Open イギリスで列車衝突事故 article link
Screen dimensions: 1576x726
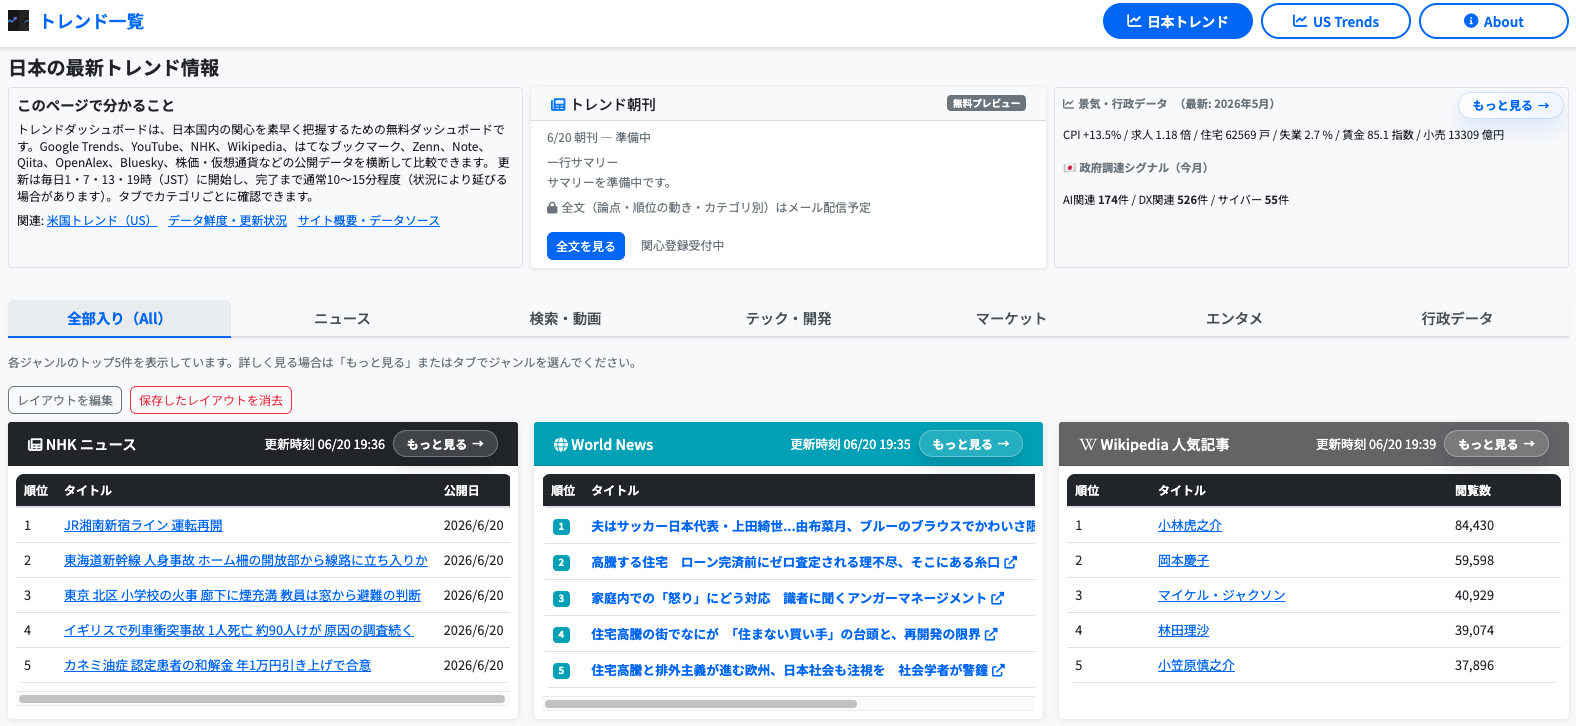[x=238, y=631]
